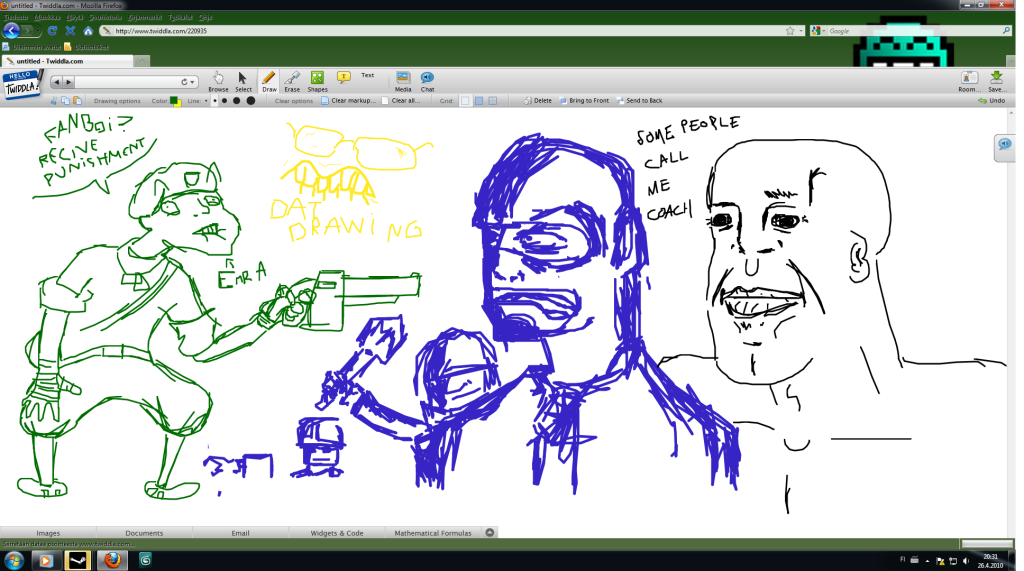Open the Widgets & Code tab
This screenshot has height=571, width=1024.
336,532
